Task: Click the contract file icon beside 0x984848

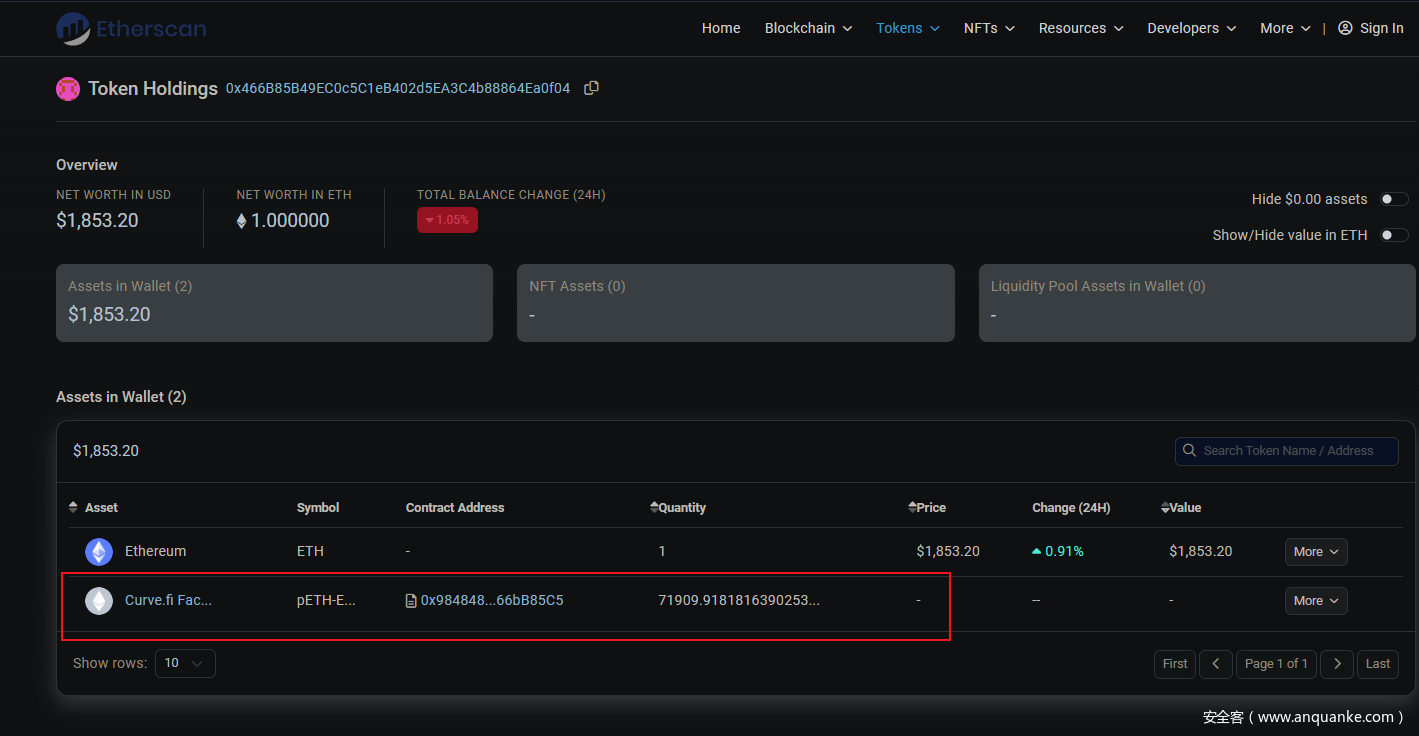Action: [x=411, y=601]
